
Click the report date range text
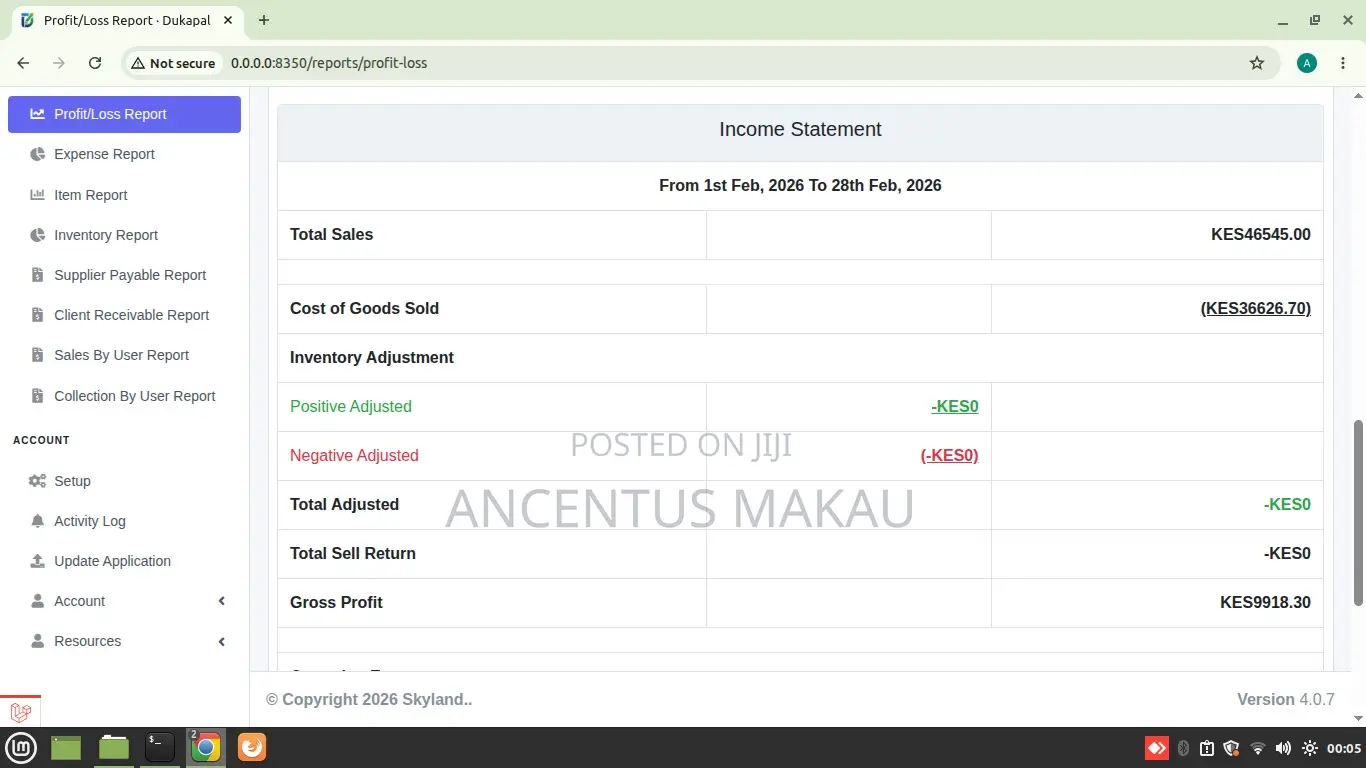[800, 185]
